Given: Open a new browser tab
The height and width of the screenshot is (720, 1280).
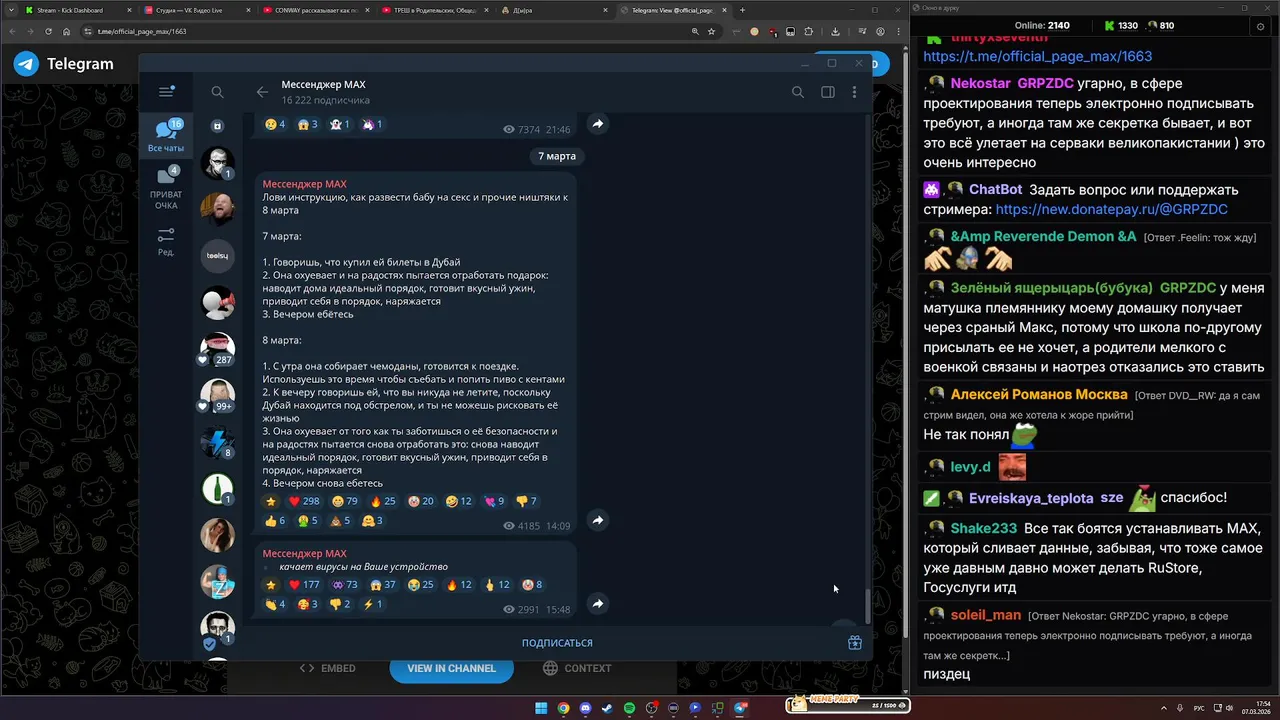Looking at the screenshot, I should [x=742, y=10].
